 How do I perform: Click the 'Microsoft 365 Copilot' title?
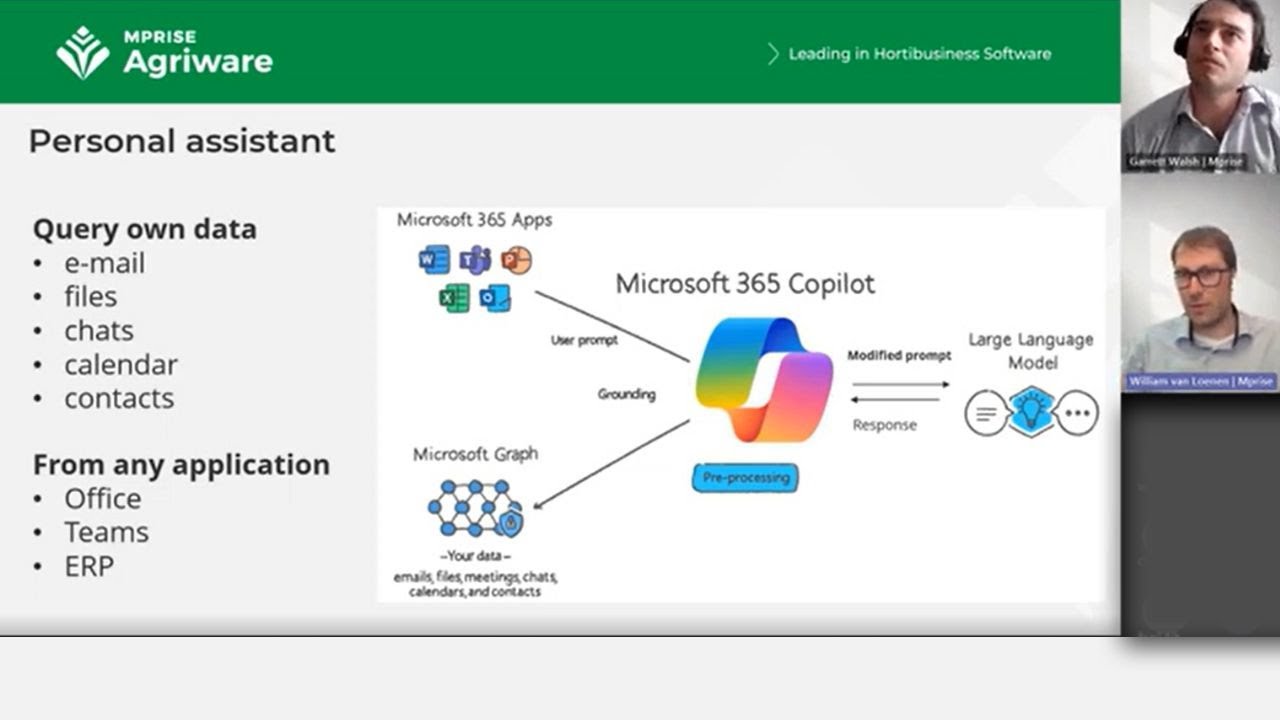click(x=745, y=284)
